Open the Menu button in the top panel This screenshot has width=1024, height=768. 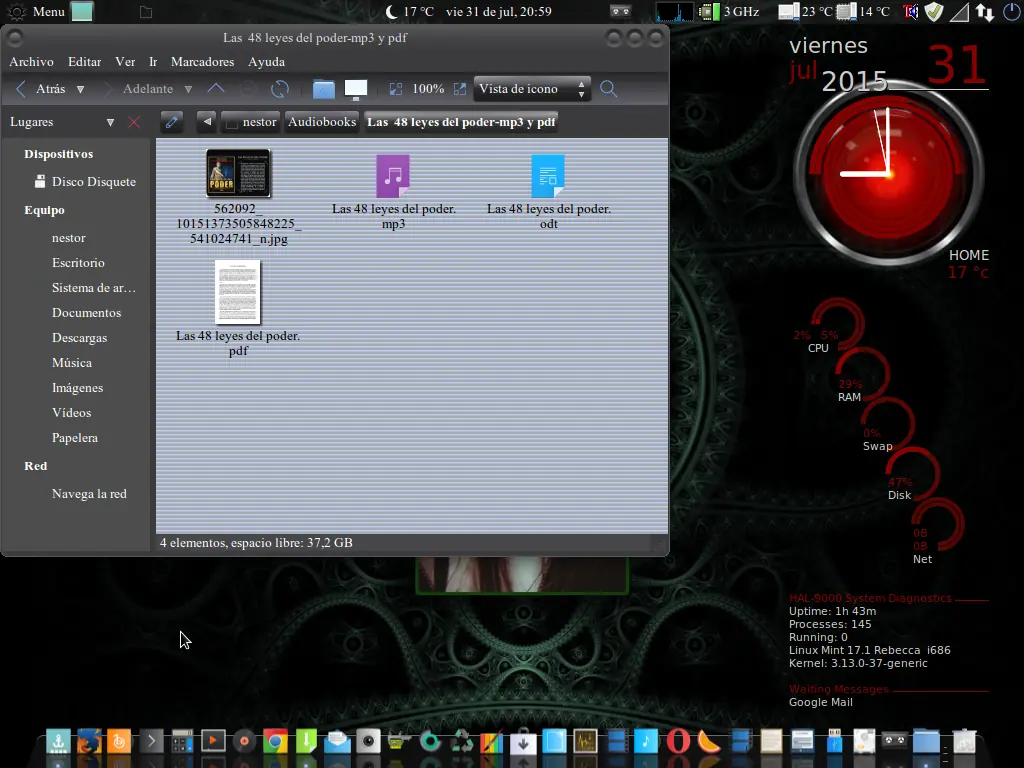click(38, 12)
